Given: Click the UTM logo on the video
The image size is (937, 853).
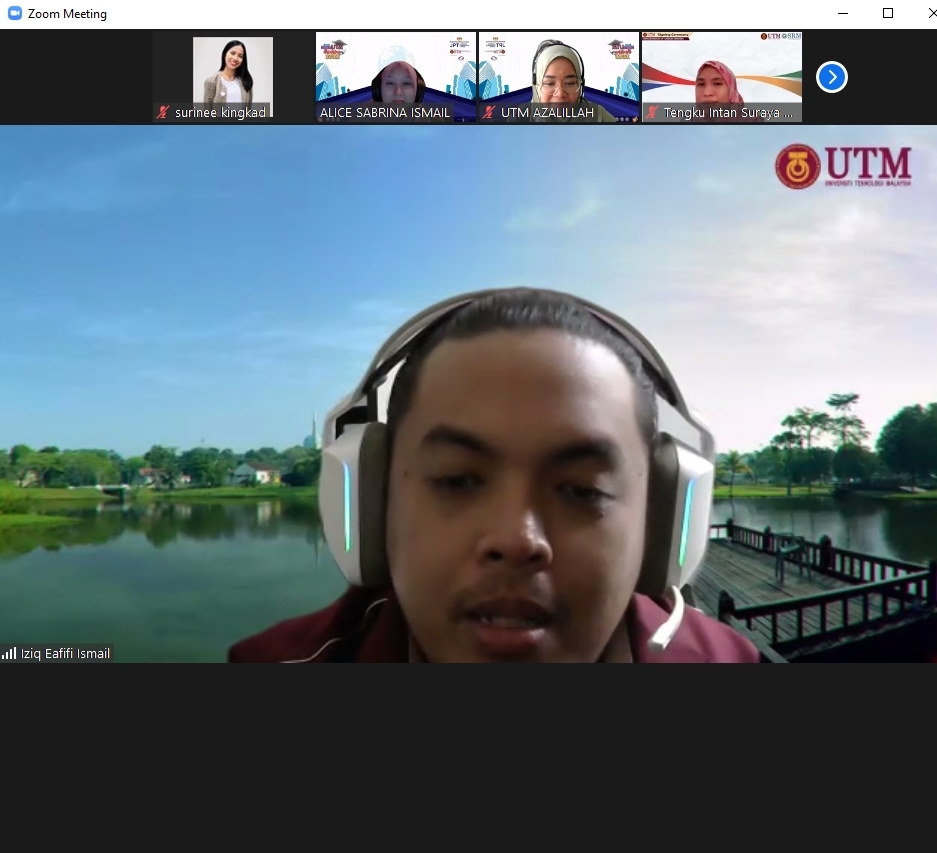Looking at the screenshot, I should (843, 166).
